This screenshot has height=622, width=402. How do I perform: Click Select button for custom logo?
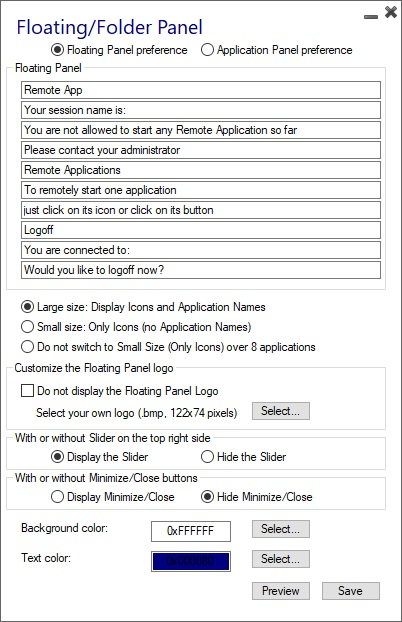pyautogui.click(x=281, y=411)
